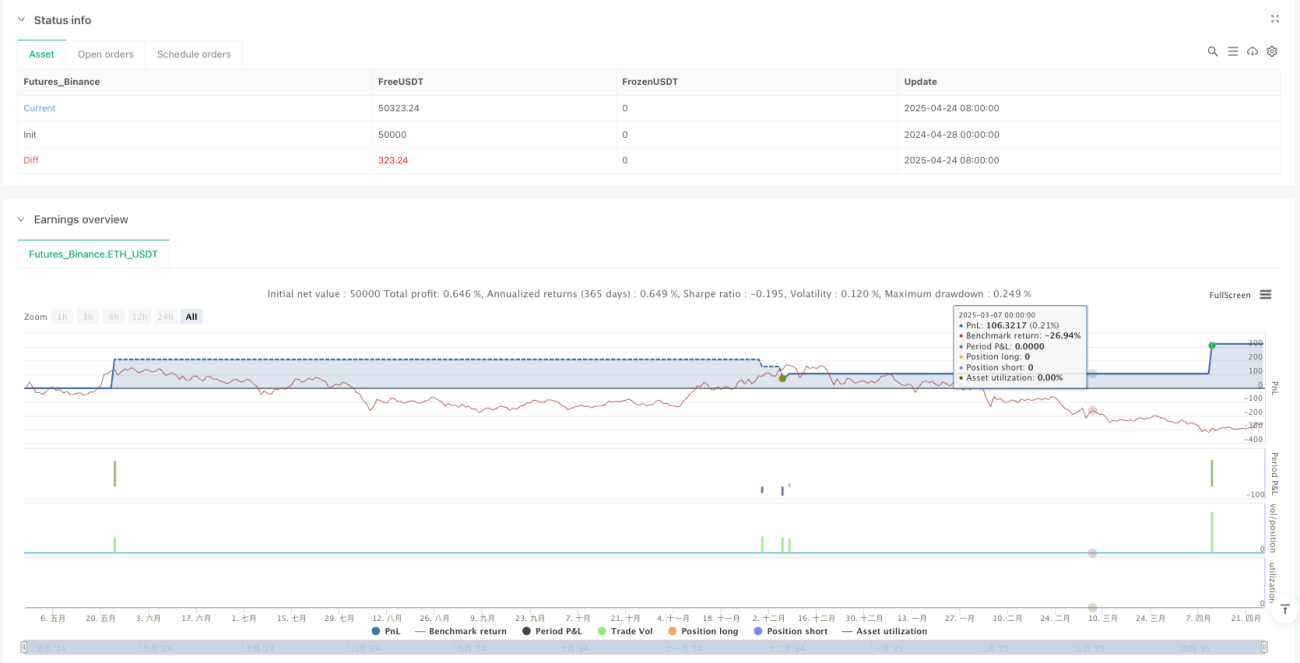Click the fullscreen expand icon in Status info
This screenshot has height=663, width=1300.
(x=1274, y=19)
